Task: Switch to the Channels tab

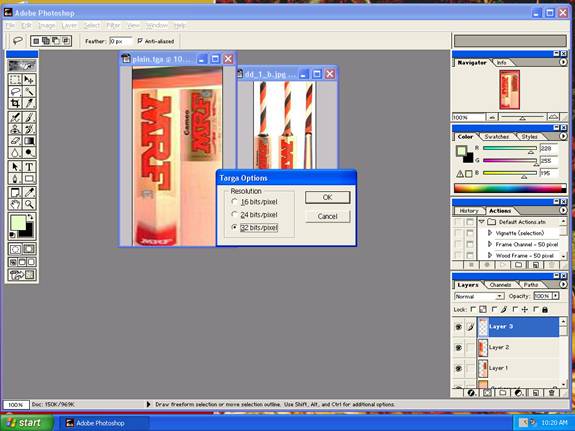Action: click(500, 285)
